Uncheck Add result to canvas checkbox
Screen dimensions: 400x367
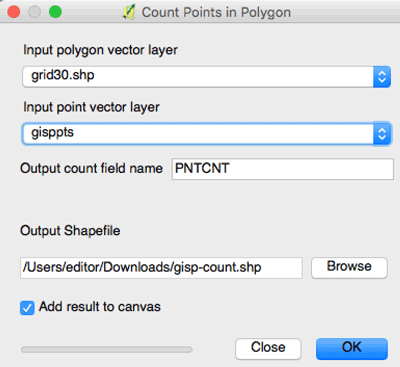27,308
